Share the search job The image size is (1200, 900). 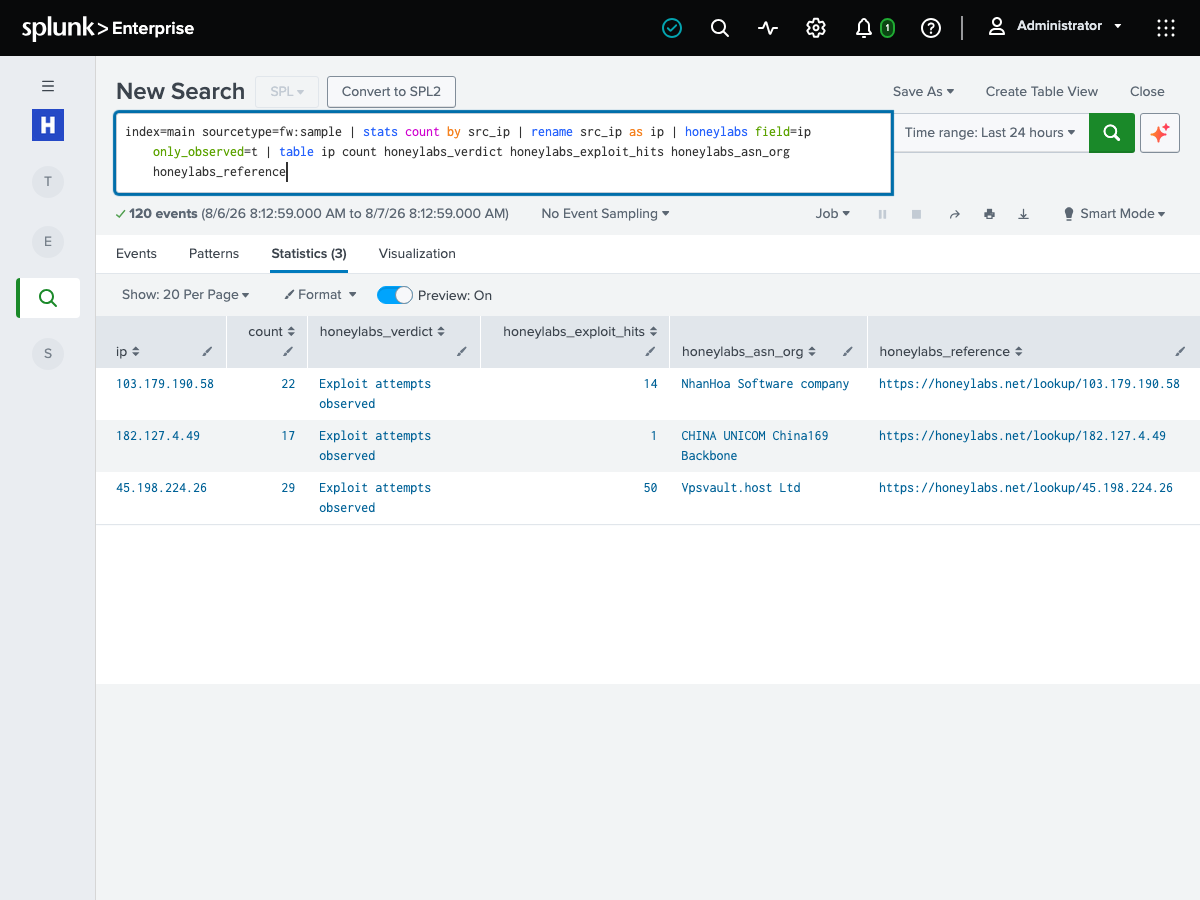click(954, 214)
